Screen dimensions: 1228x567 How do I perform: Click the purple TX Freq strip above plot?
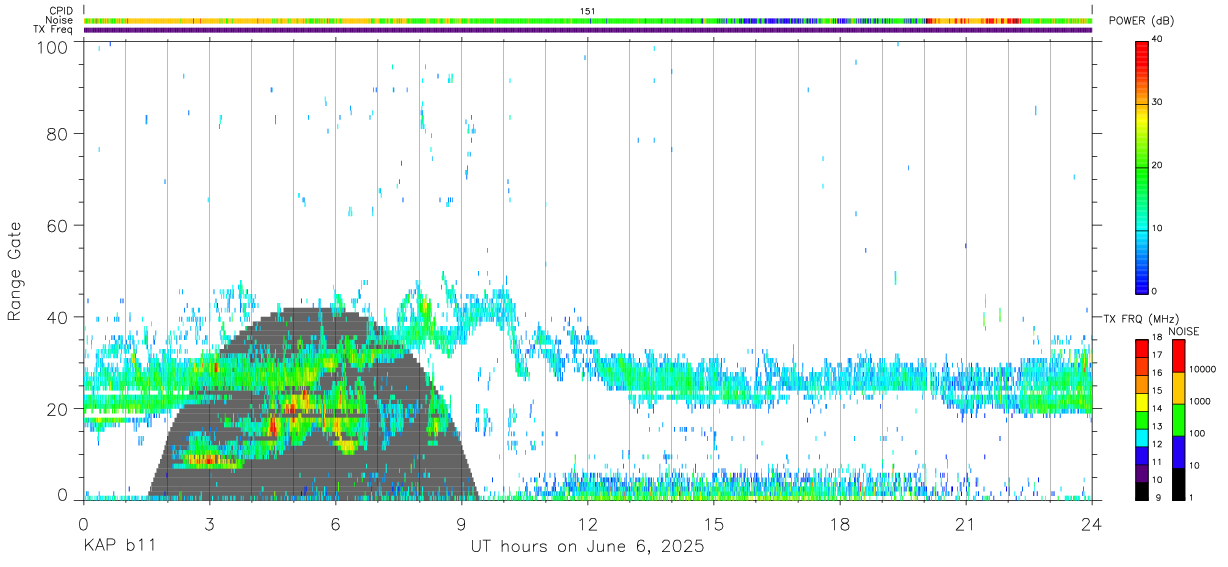(x=588, y=30)
